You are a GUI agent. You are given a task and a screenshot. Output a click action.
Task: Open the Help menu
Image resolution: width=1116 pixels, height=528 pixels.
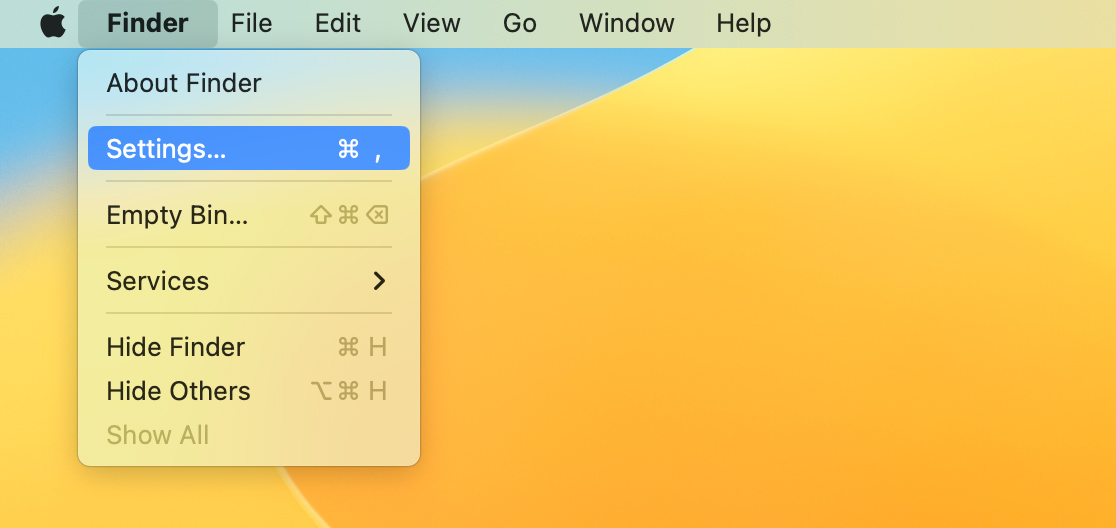pos(743,23)
